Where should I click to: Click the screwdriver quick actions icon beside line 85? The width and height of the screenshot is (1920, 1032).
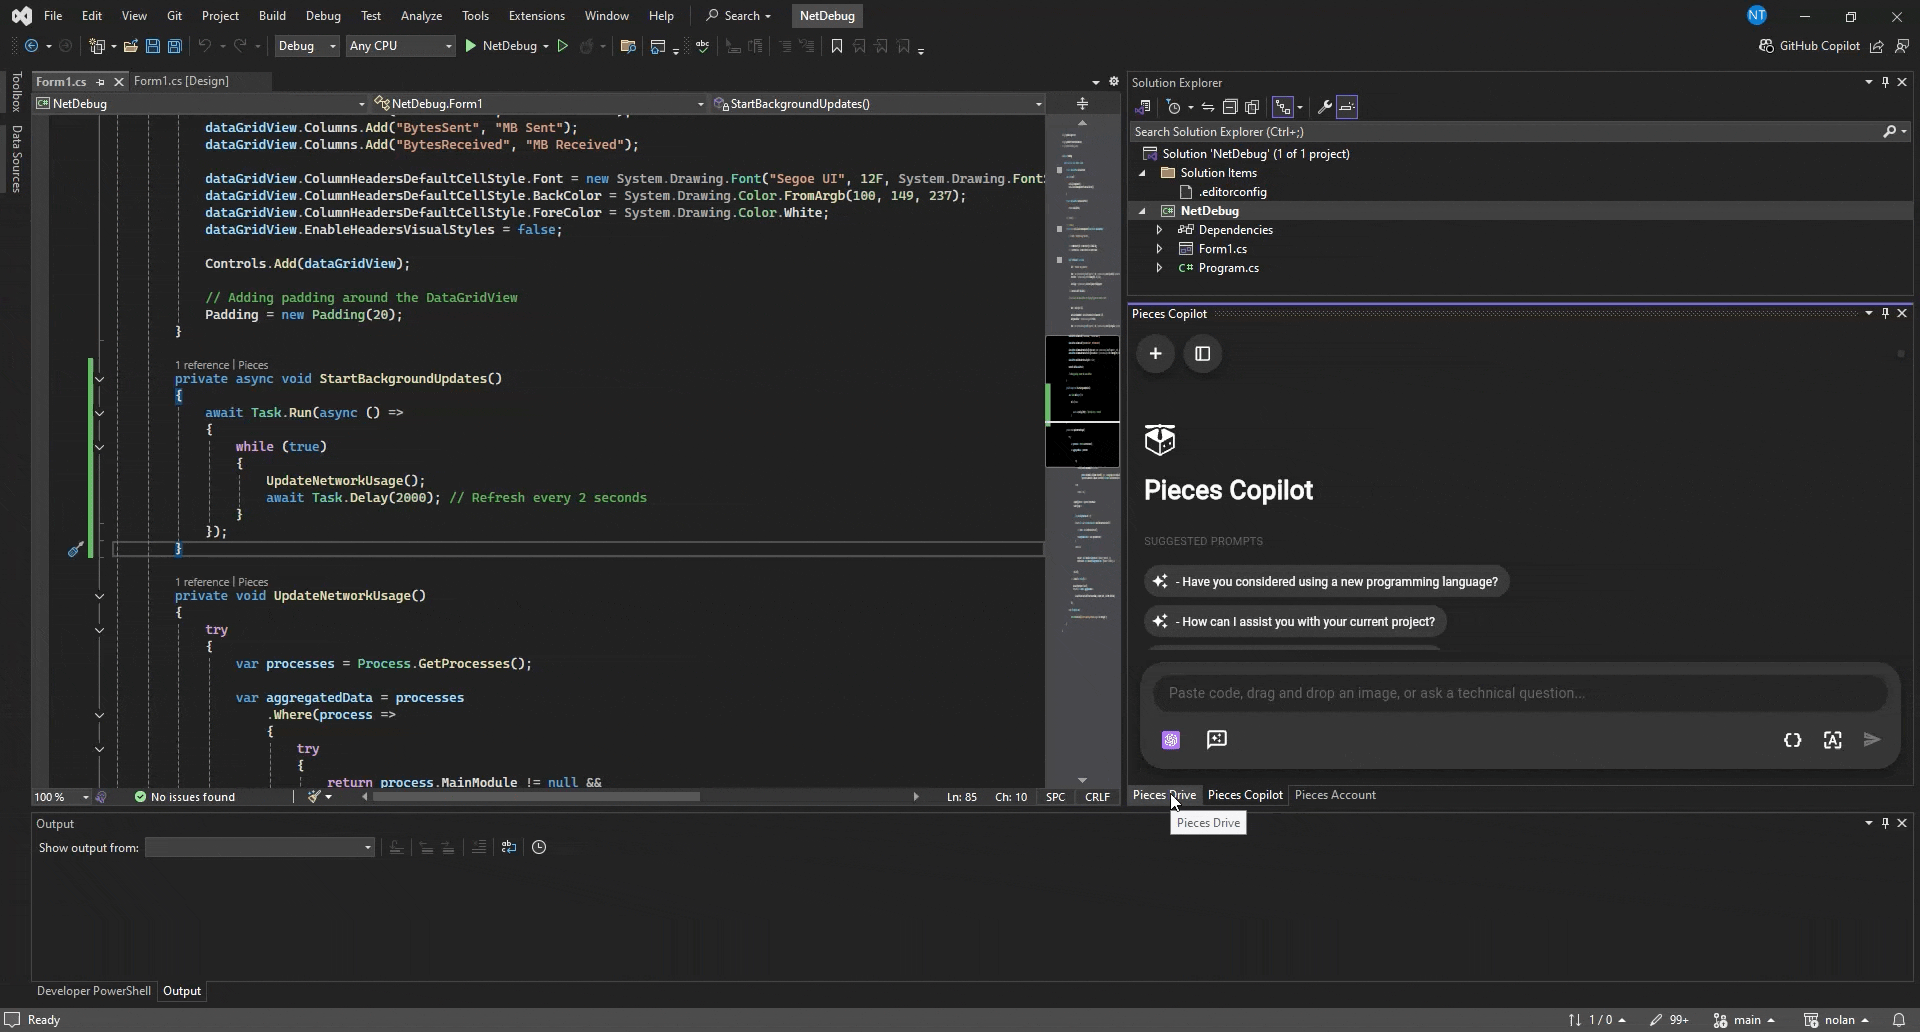click(75, 549)
